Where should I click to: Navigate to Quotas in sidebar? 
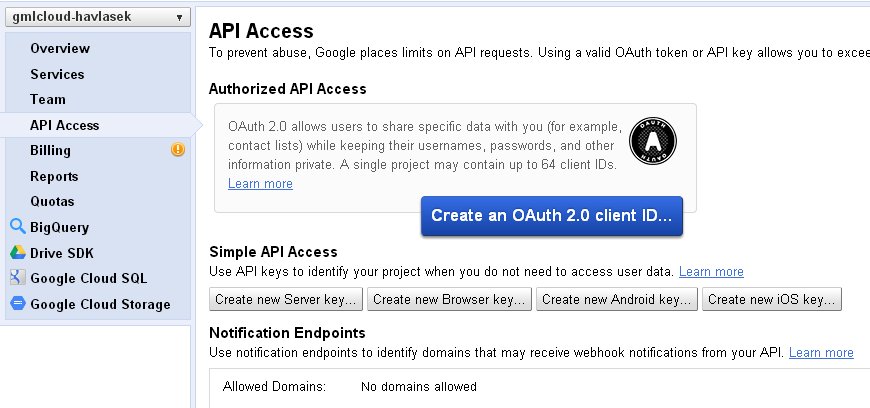(x=52, y=202)
